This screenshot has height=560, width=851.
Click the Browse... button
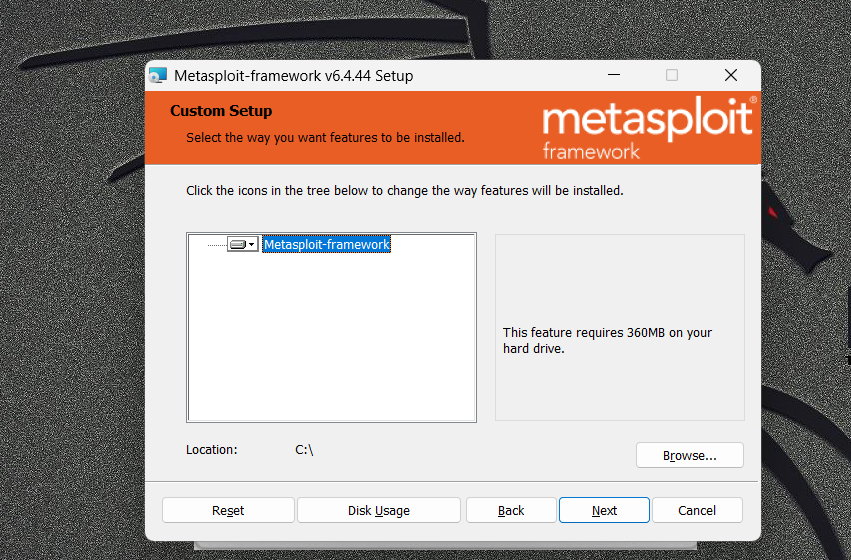[689, 455]
